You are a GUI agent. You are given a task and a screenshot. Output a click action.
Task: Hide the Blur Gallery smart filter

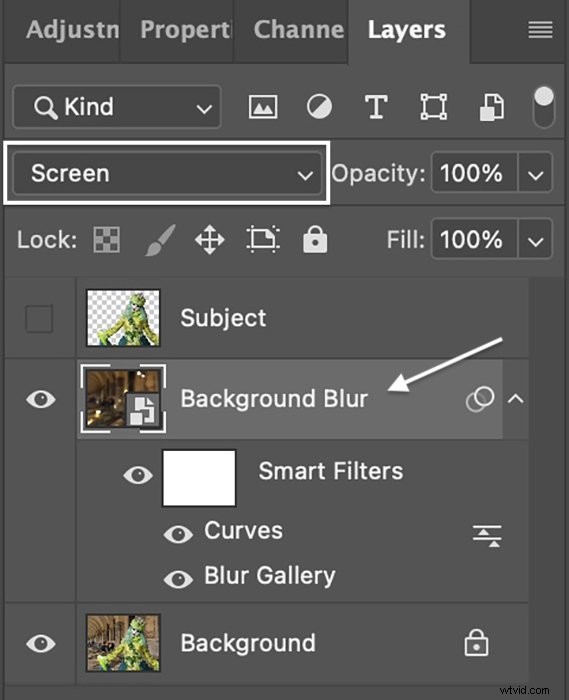coord(178,579)
